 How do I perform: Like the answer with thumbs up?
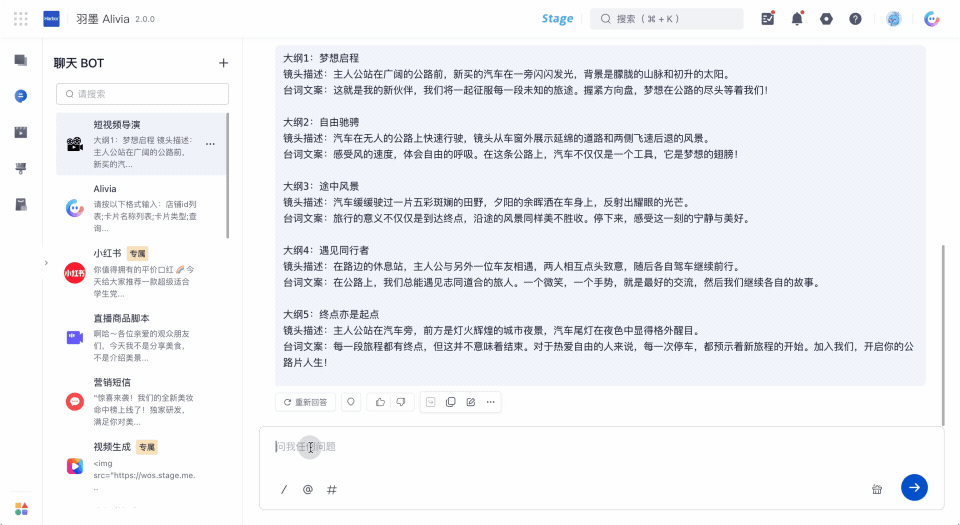(380, 402)
